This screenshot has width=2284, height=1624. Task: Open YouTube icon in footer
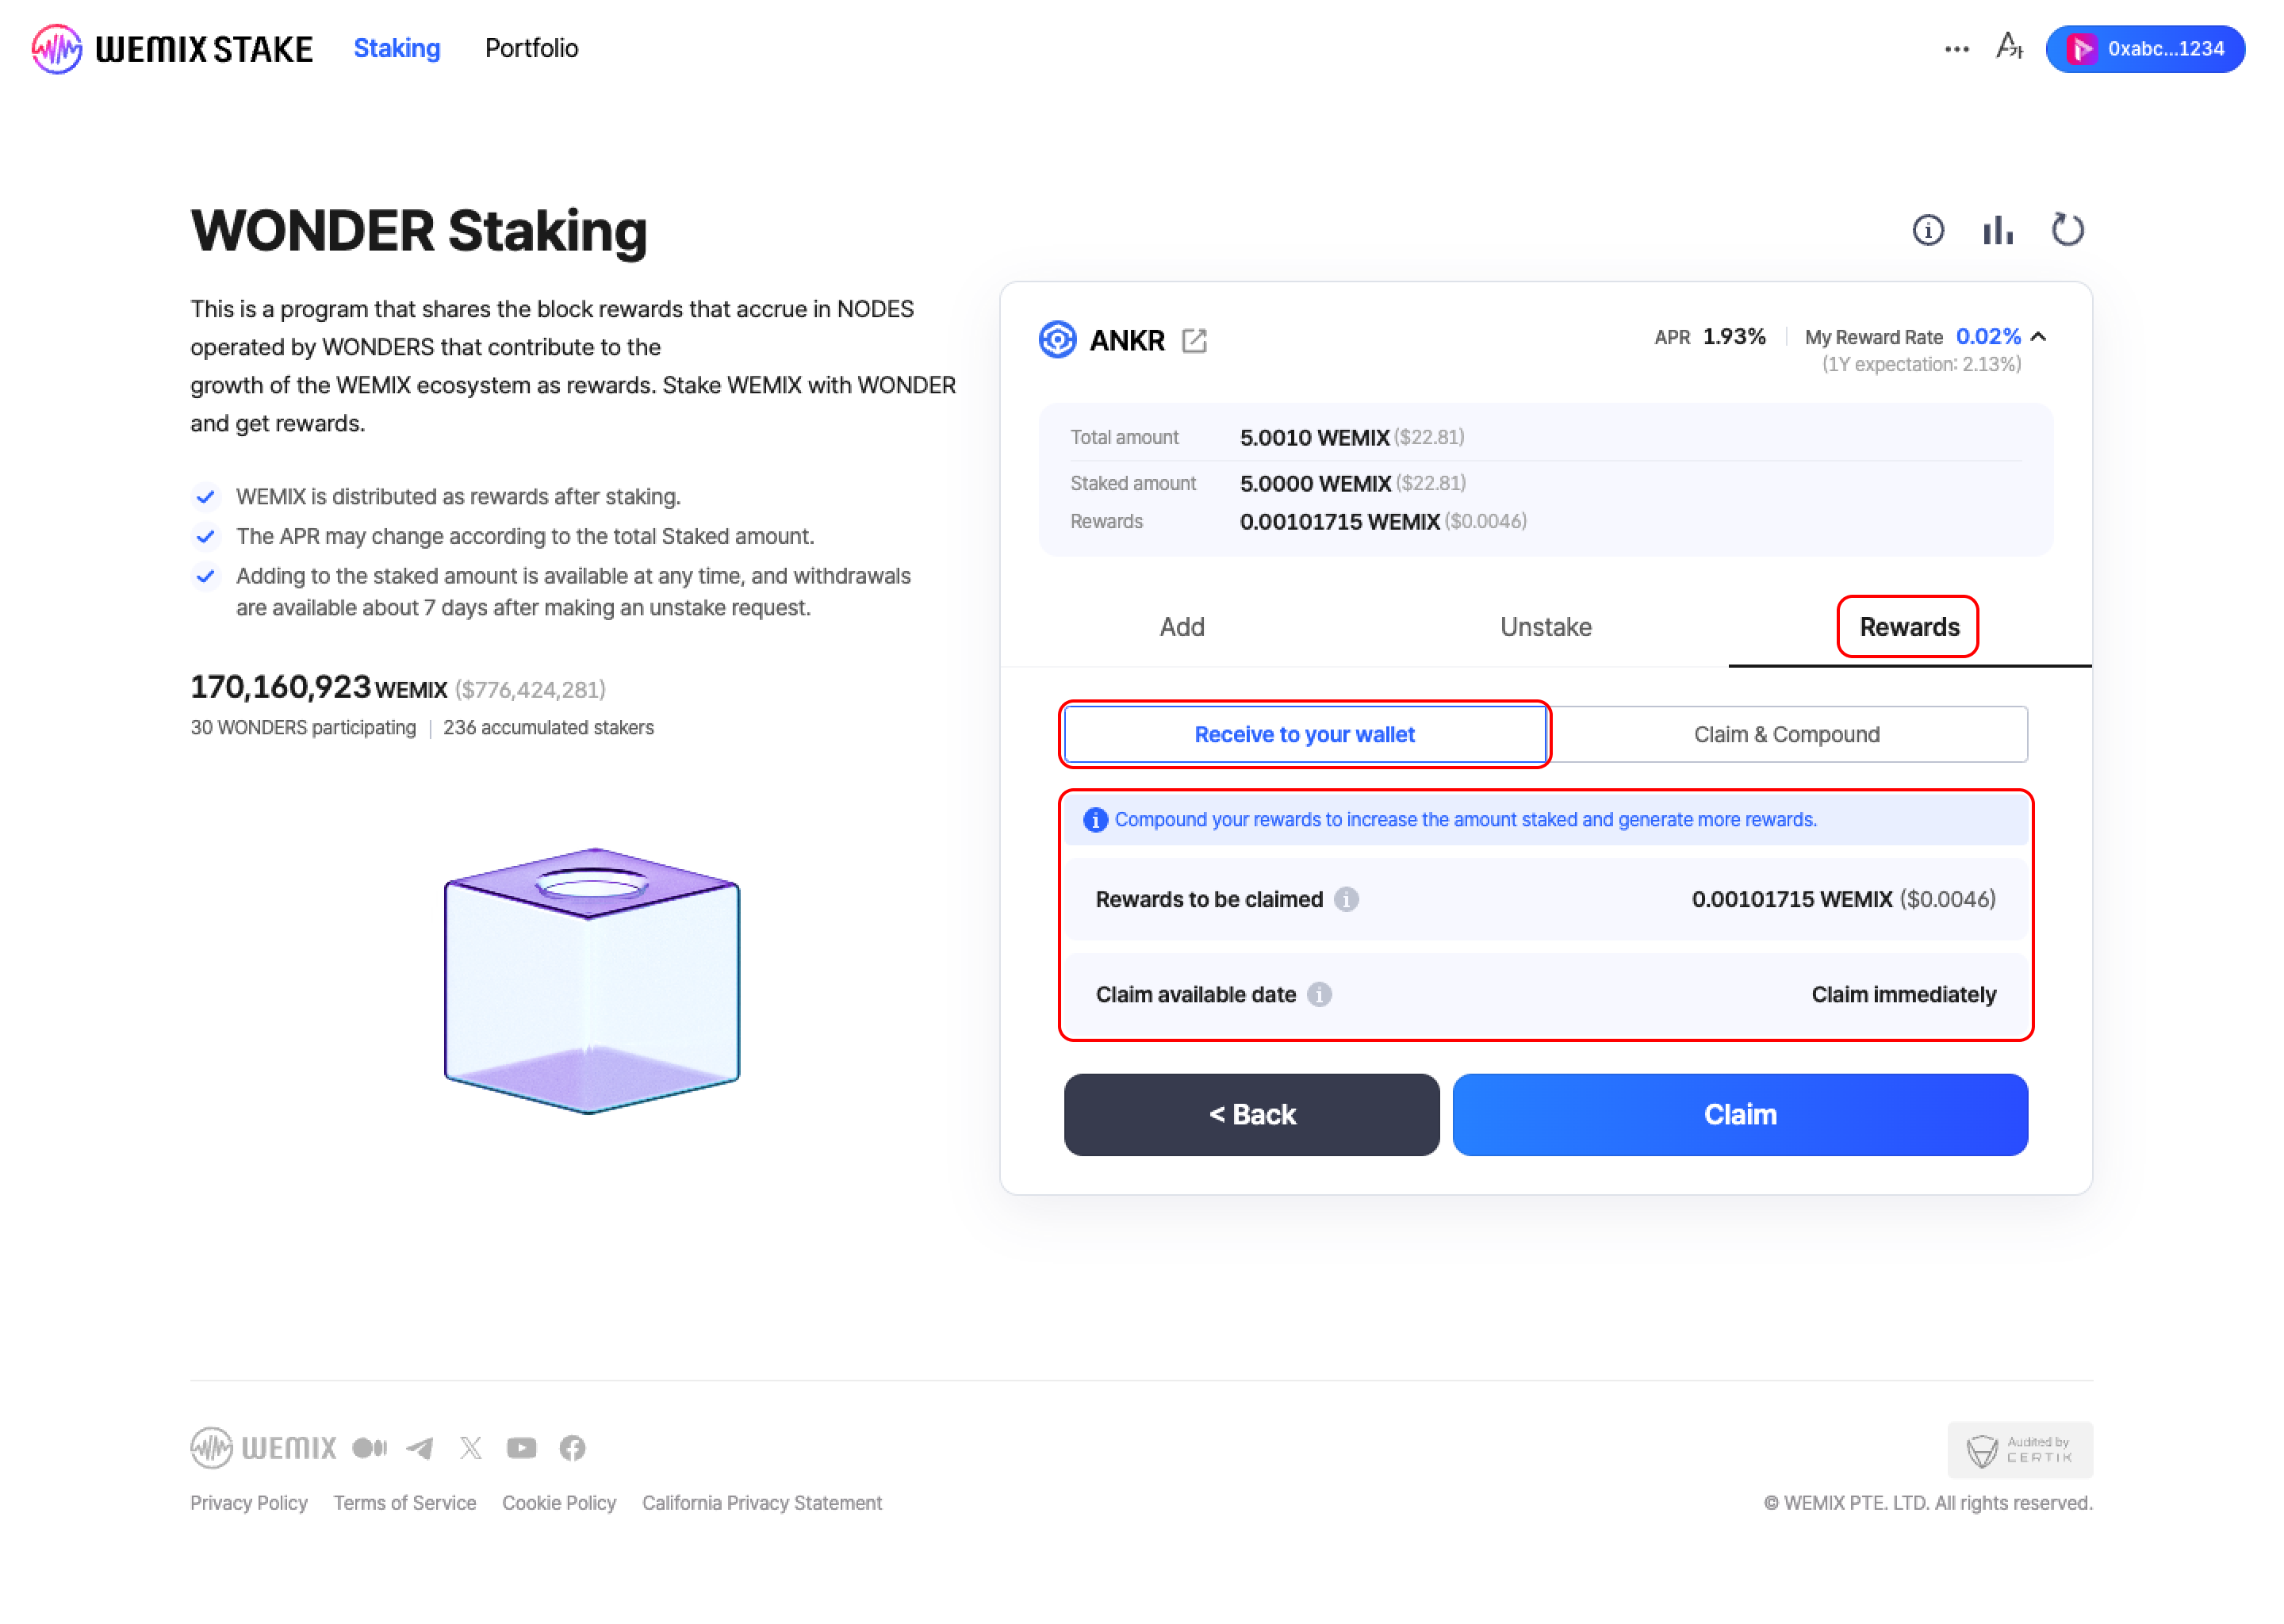point(521,1448)
